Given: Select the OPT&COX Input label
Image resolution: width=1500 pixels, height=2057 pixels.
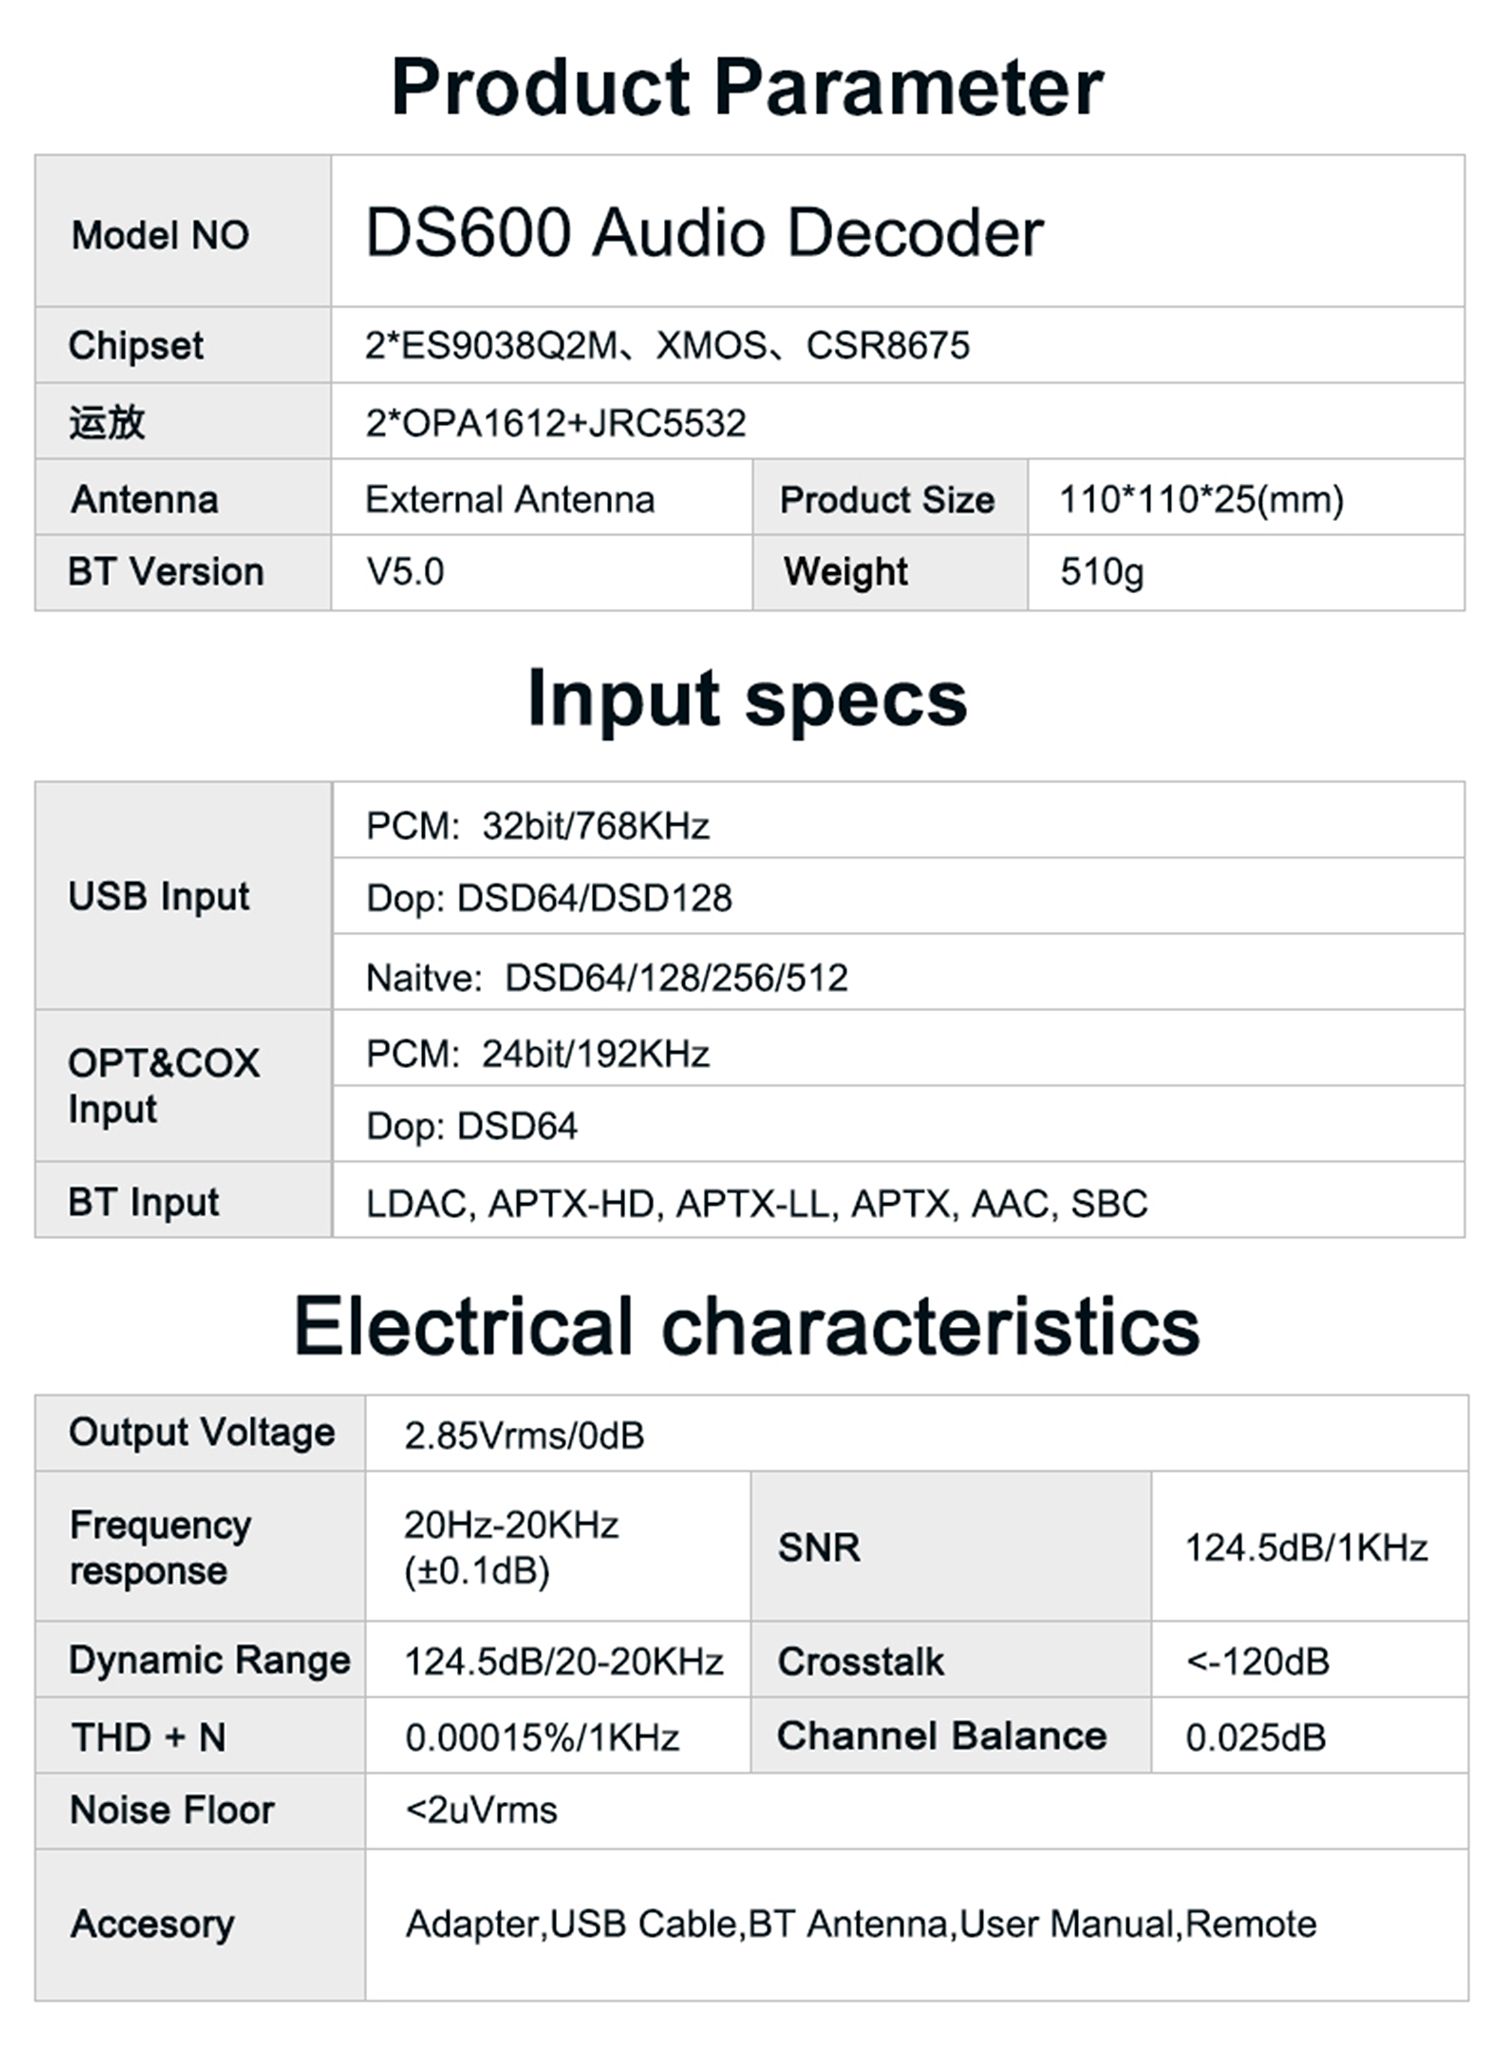Looking at the screenshot, I should pyautogui.click(x=163, y=1086).
